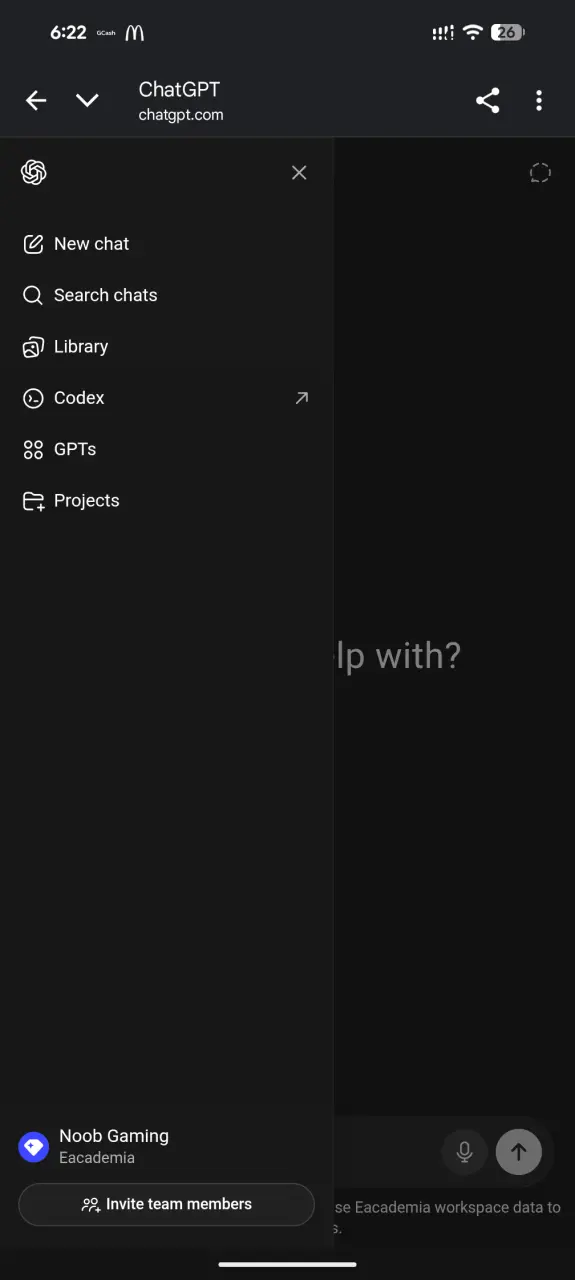This screenshot has height=1280, width=575.
Task: Open Projects folder entry
Action: 166,501
